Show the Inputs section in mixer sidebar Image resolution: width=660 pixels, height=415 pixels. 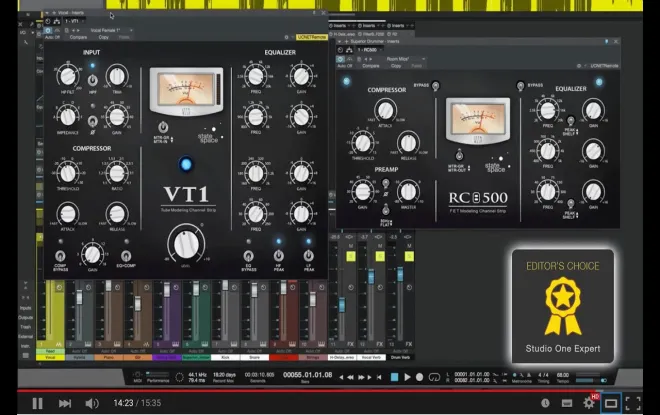coord(25,308)
